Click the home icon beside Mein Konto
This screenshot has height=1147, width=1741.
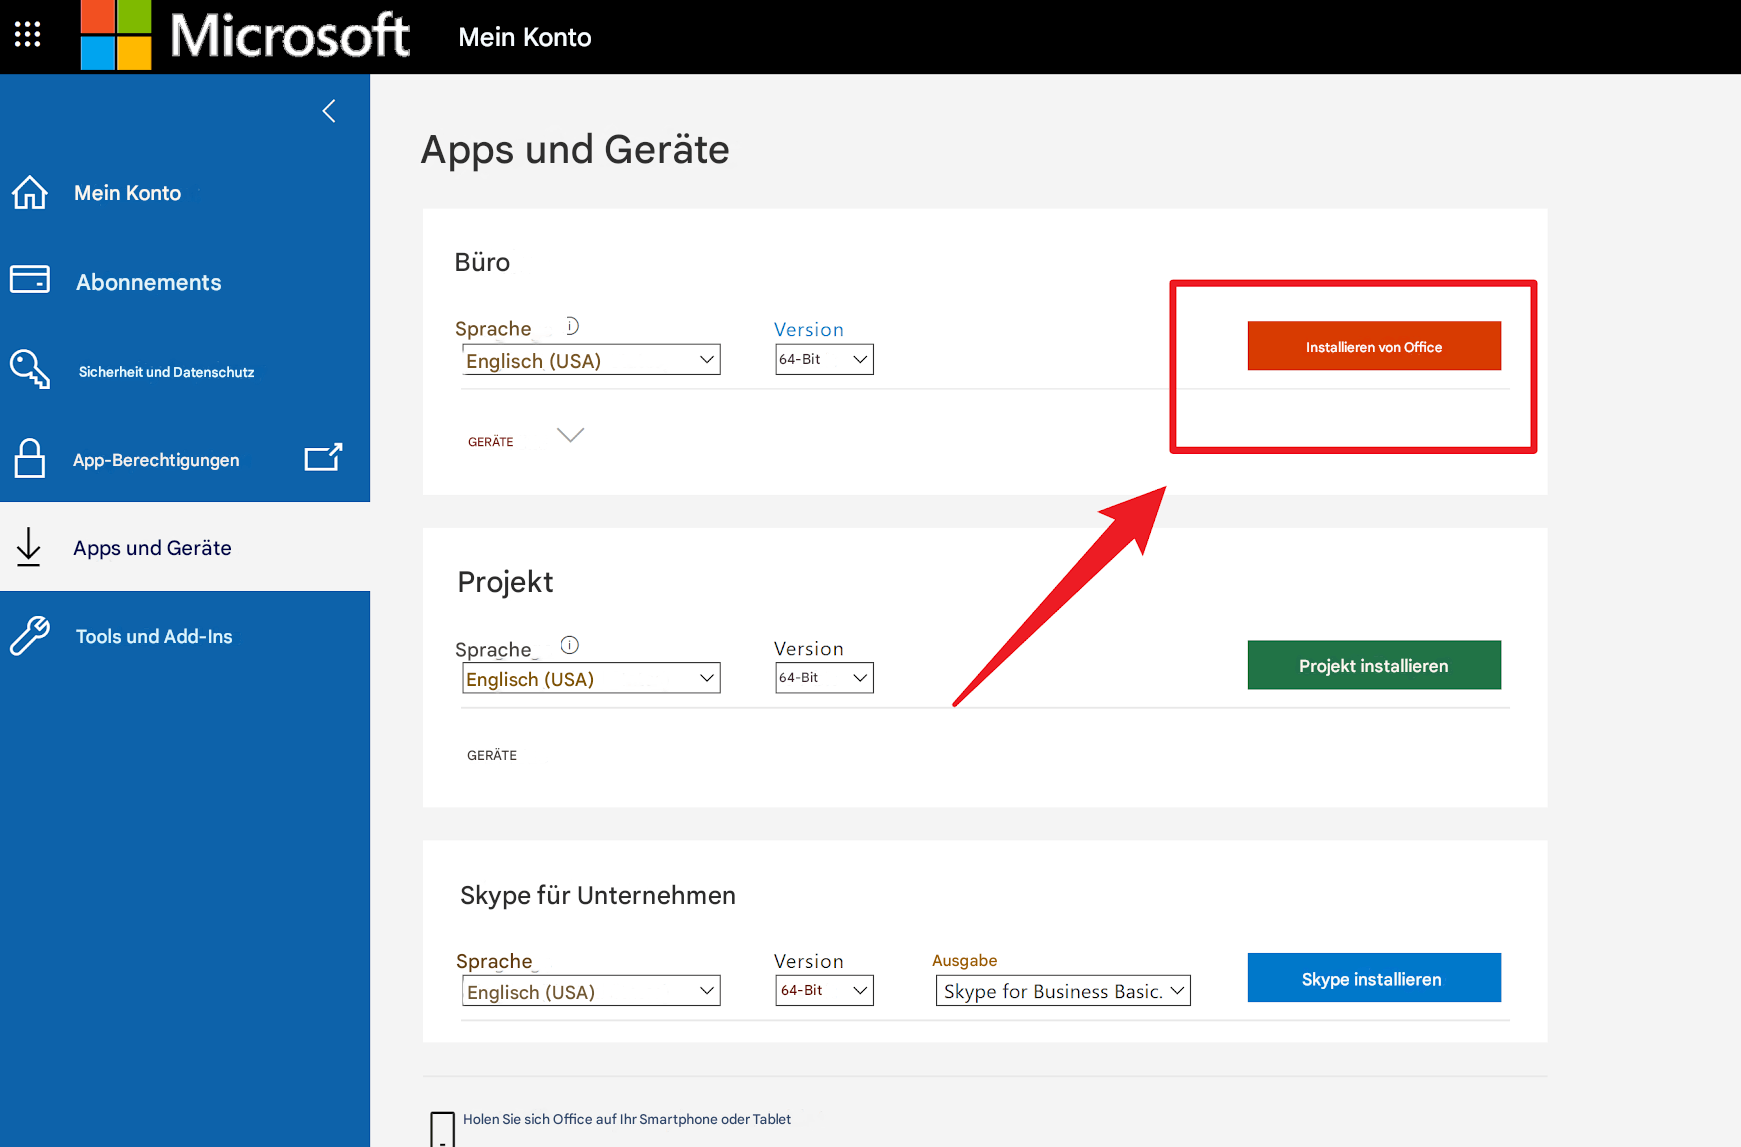point(30,192)
